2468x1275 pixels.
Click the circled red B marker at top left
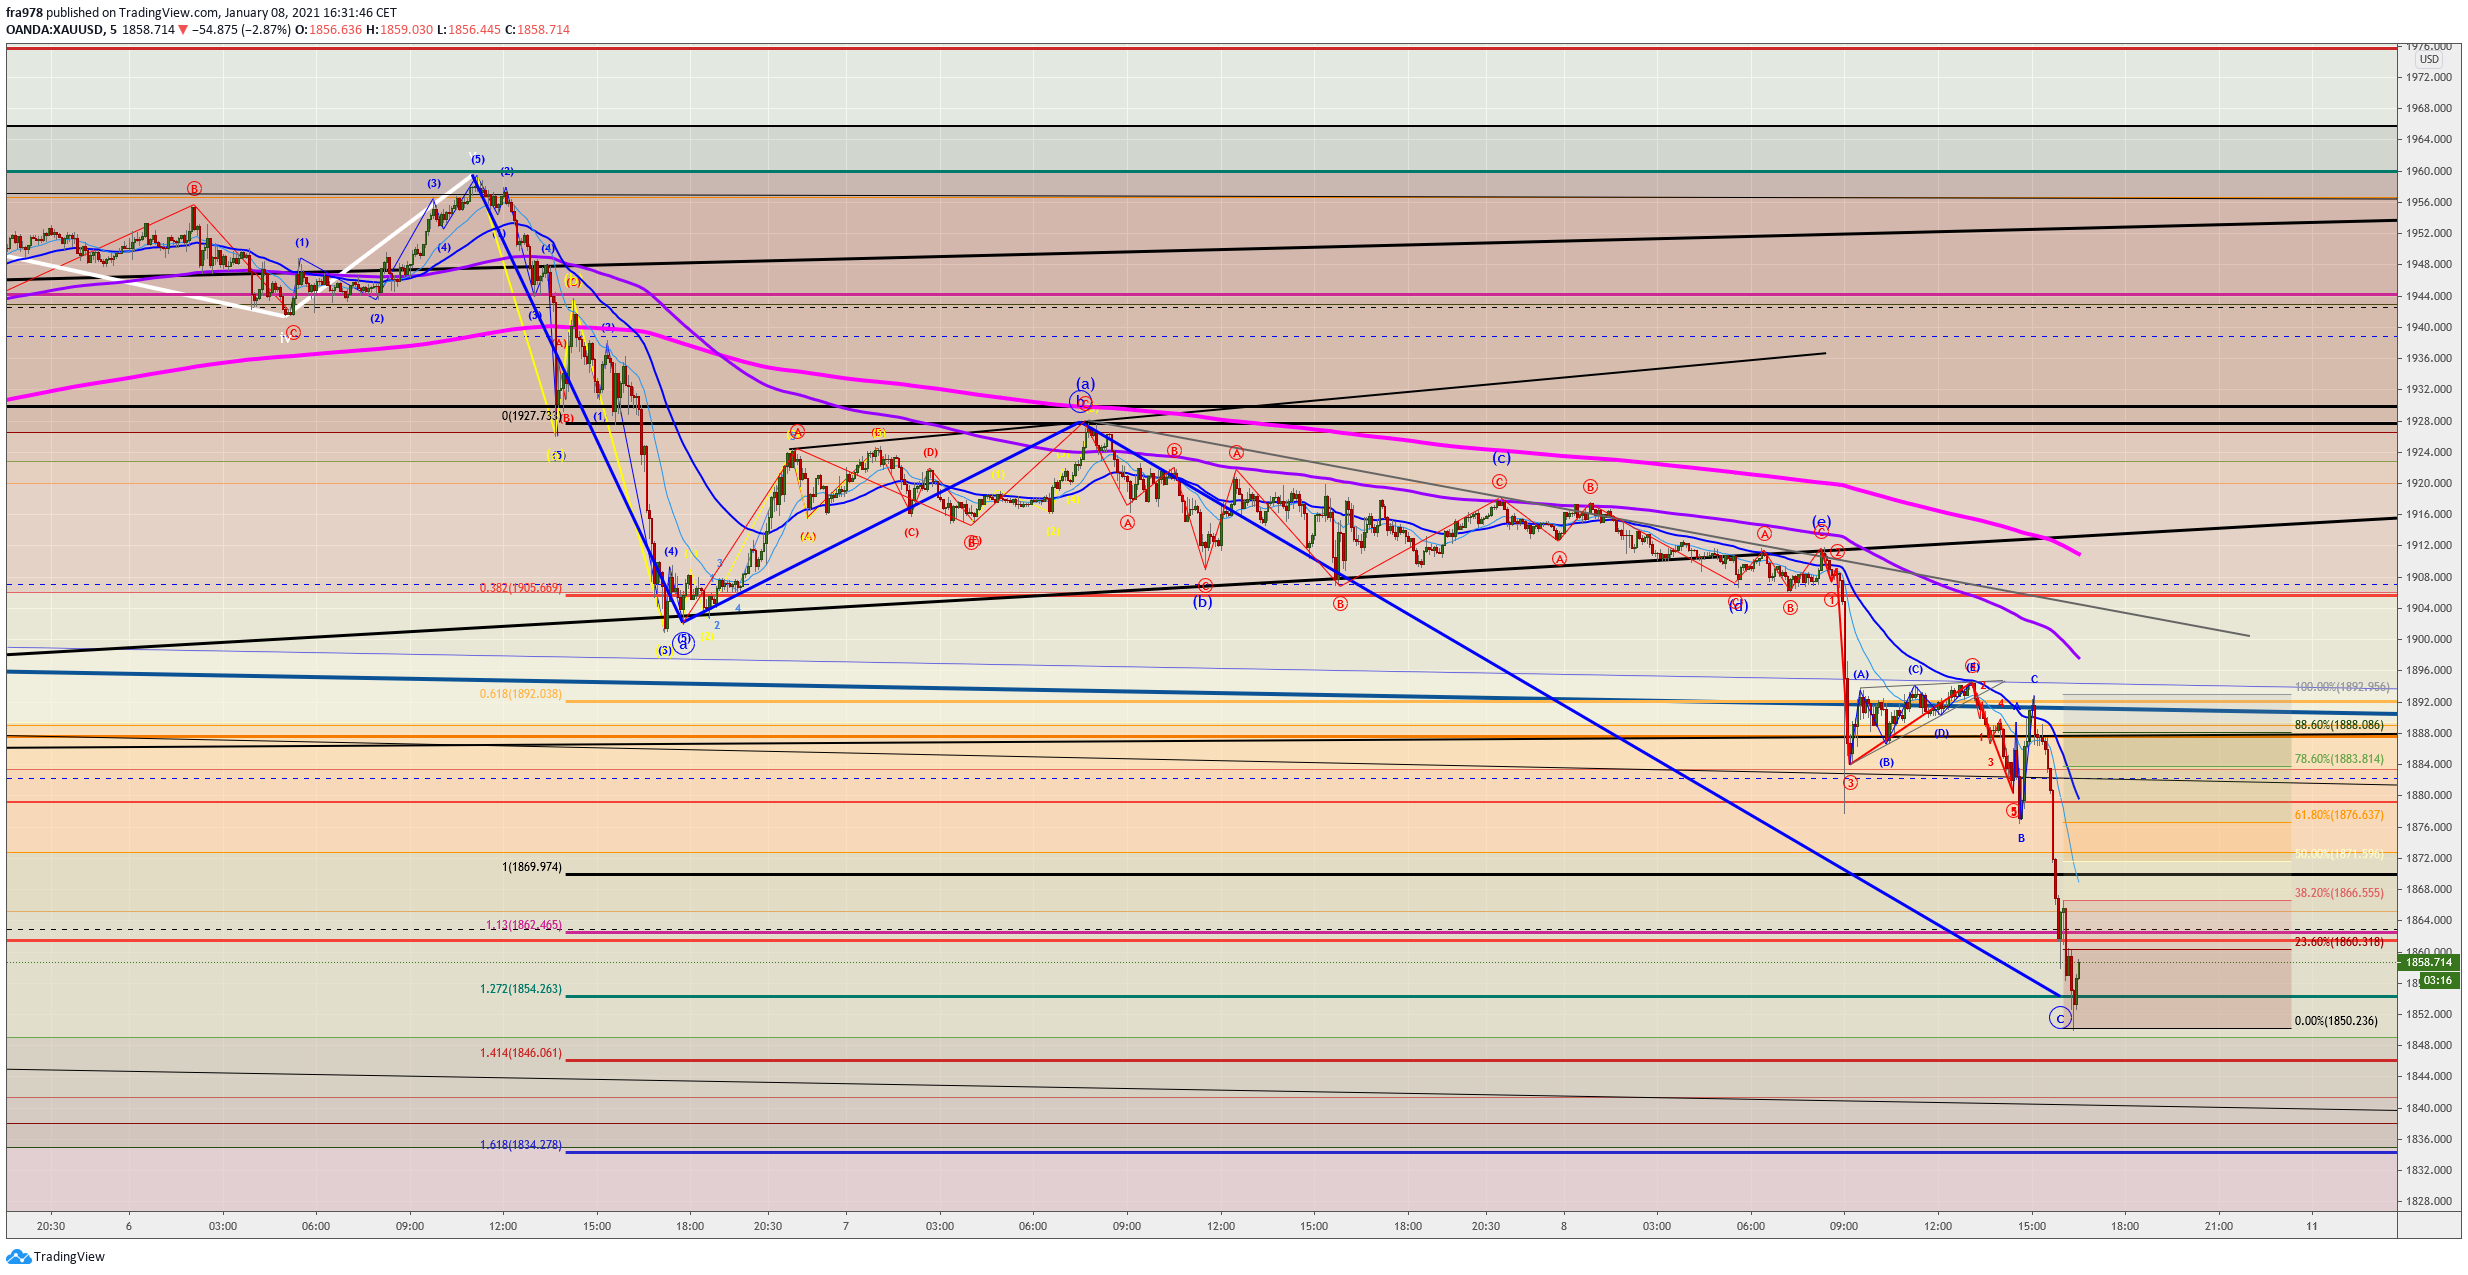tap(195, 188)
